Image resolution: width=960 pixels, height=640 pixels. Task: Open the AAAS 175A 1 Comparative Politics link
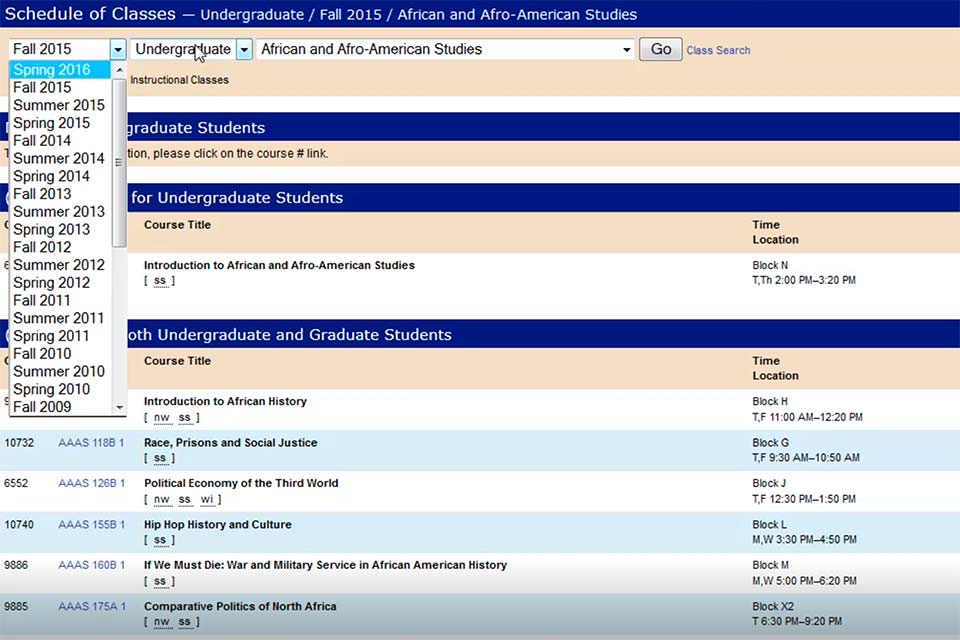91,606
